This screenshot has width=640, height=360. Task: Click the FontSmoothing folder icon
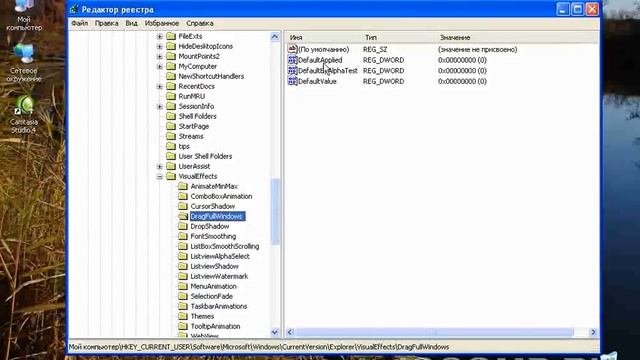[x=183, y=236]
